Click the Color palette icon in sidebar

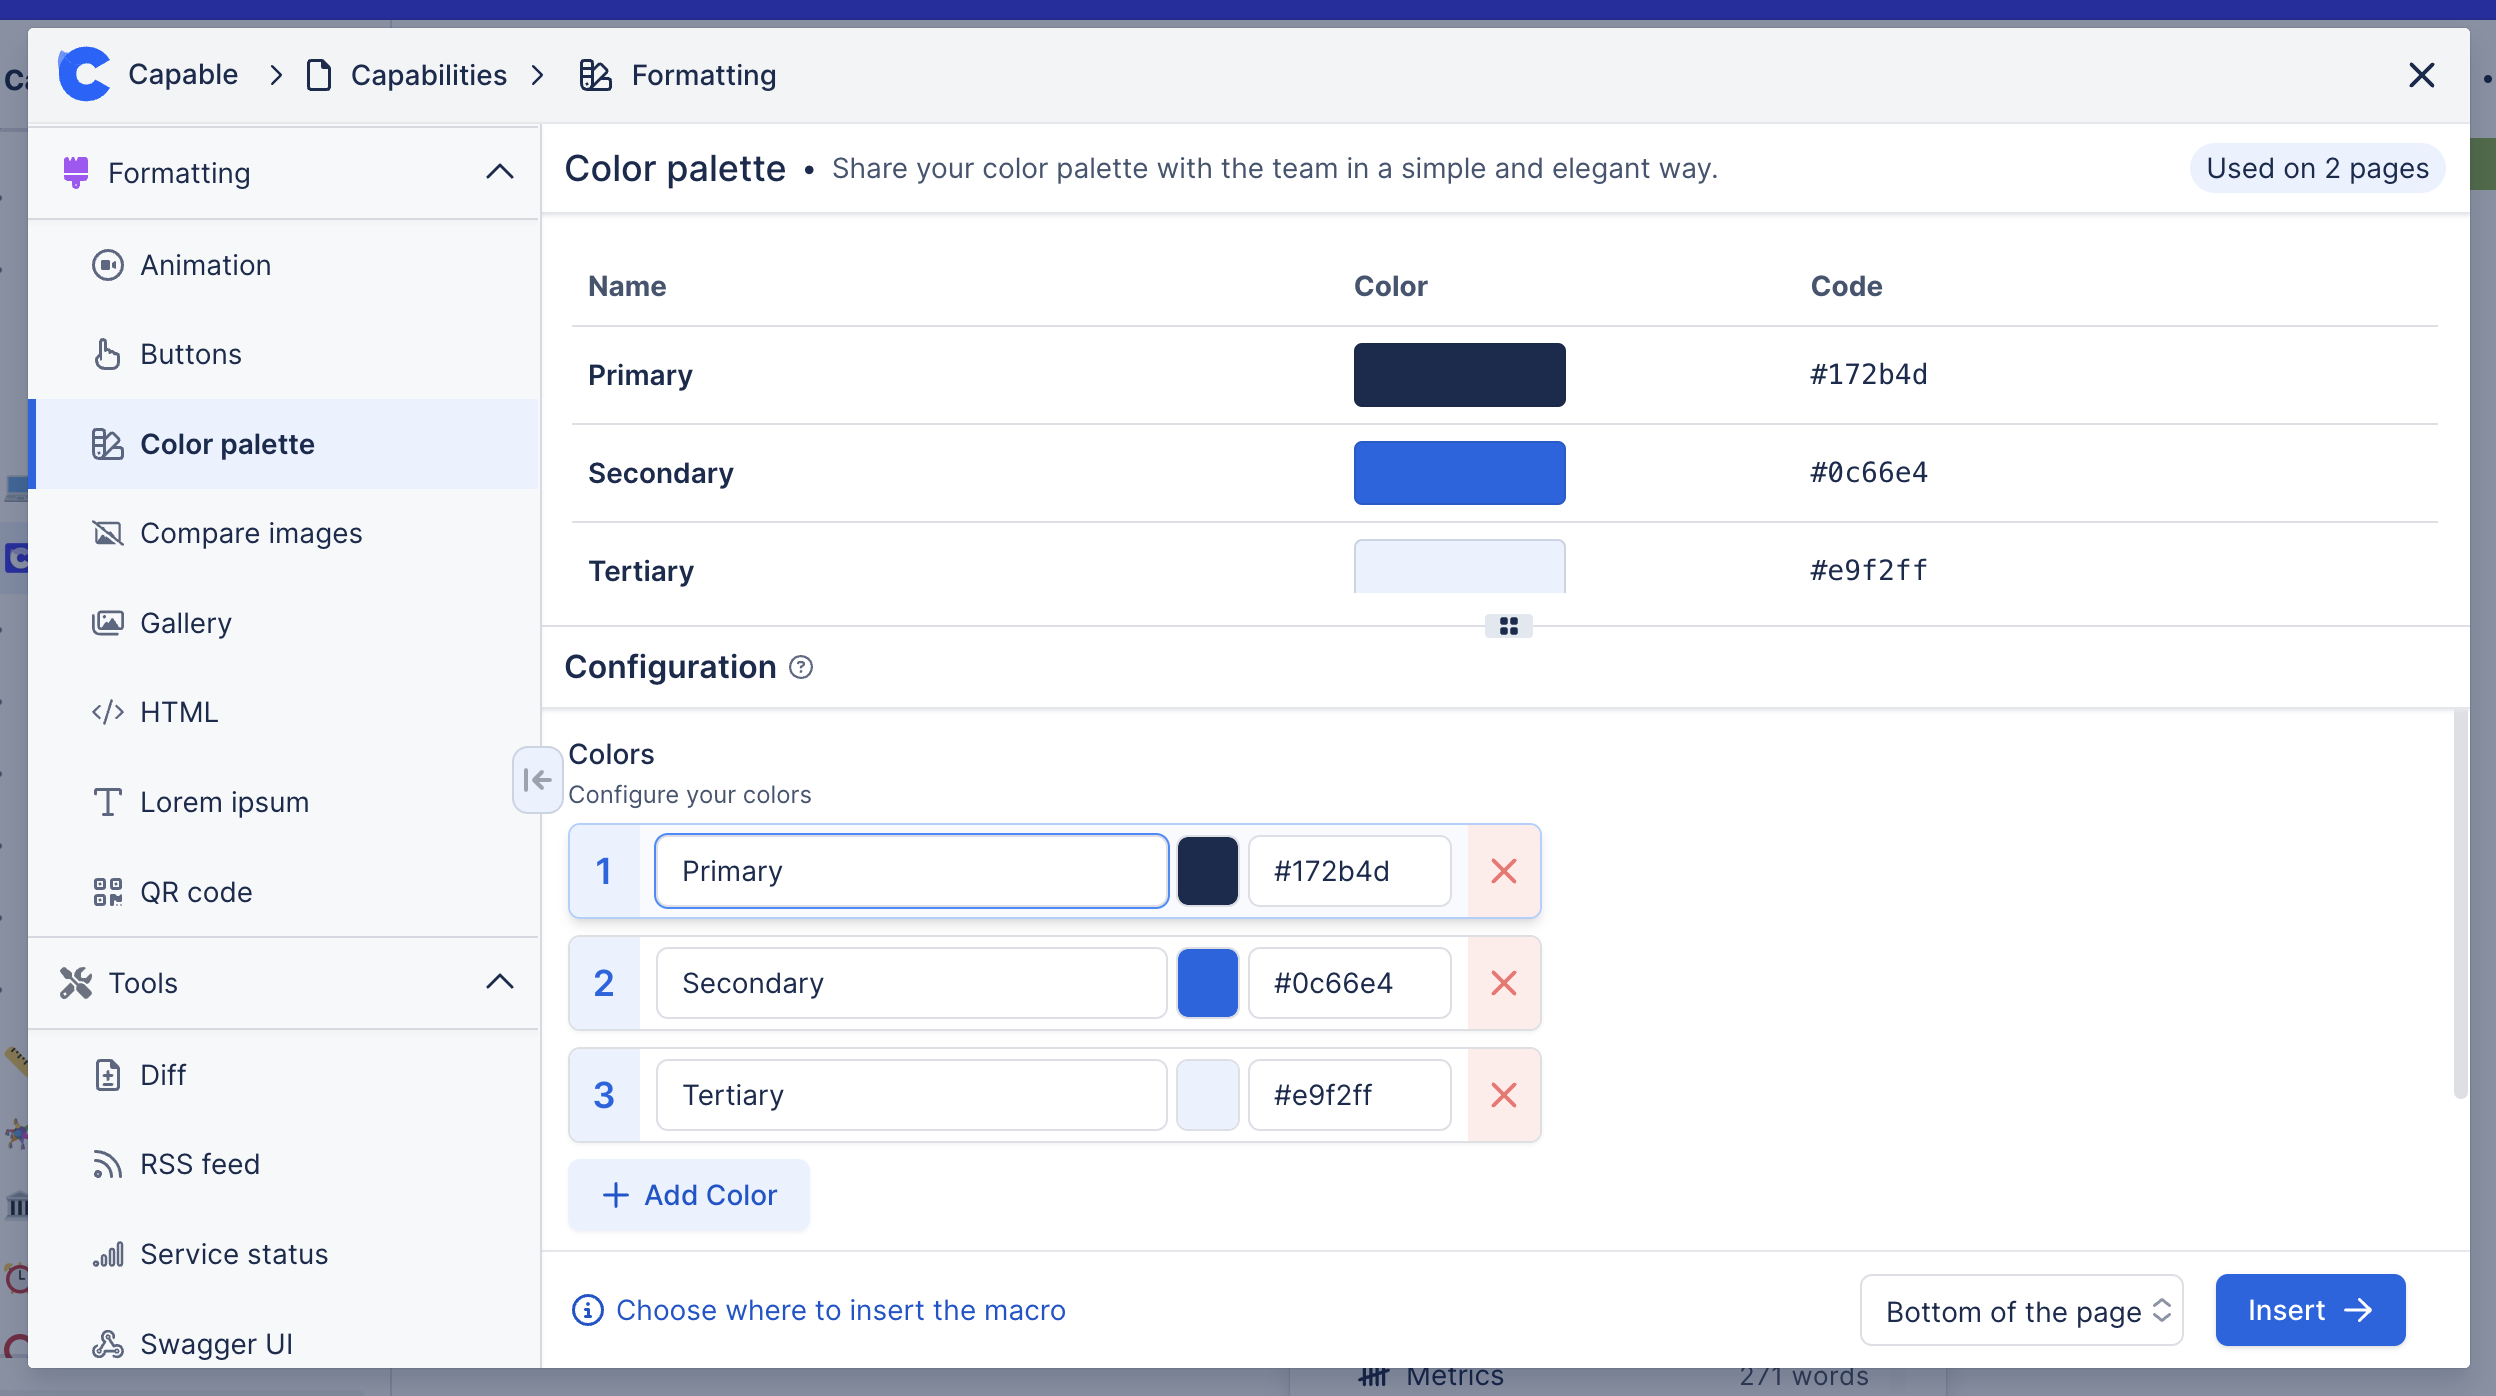tap(108, 442)
